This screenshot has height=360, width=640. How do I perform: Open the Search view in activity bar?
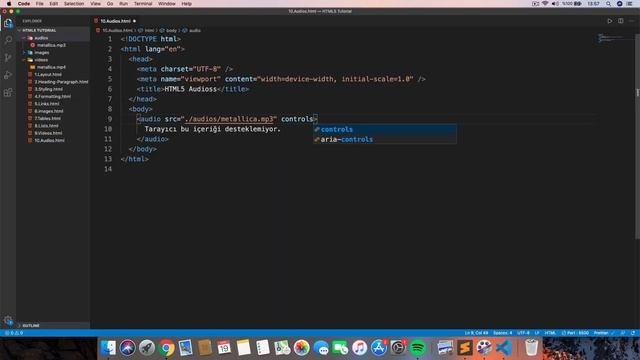tap(8, 40)
